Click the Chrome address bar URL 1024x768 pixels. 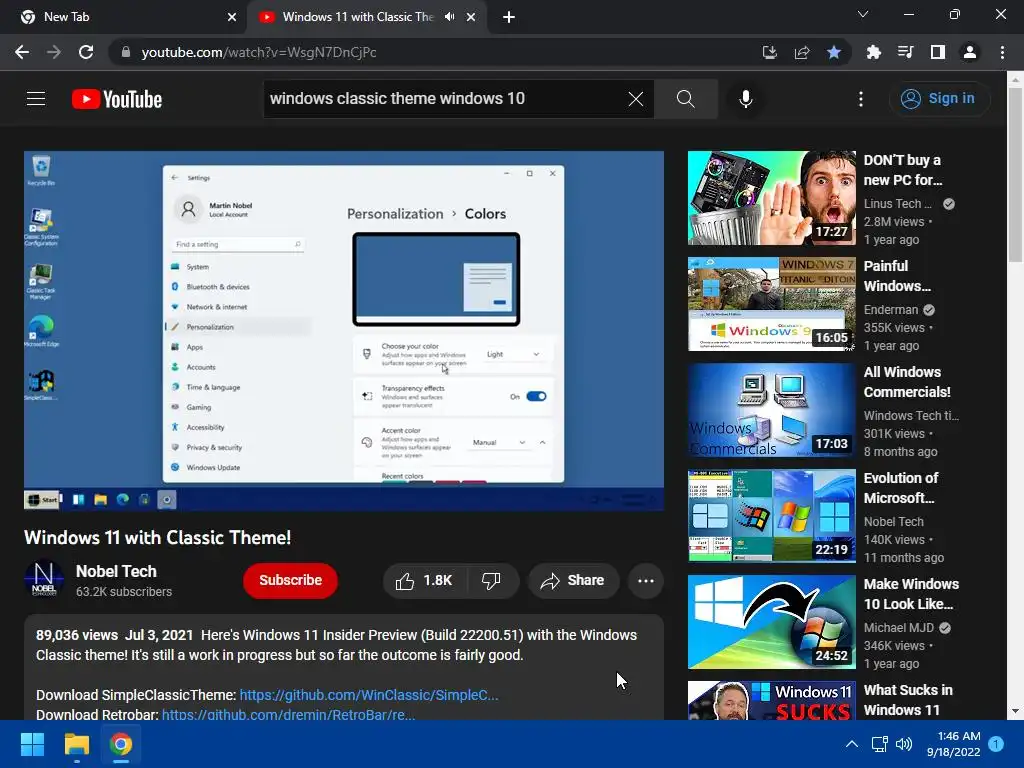259,52
